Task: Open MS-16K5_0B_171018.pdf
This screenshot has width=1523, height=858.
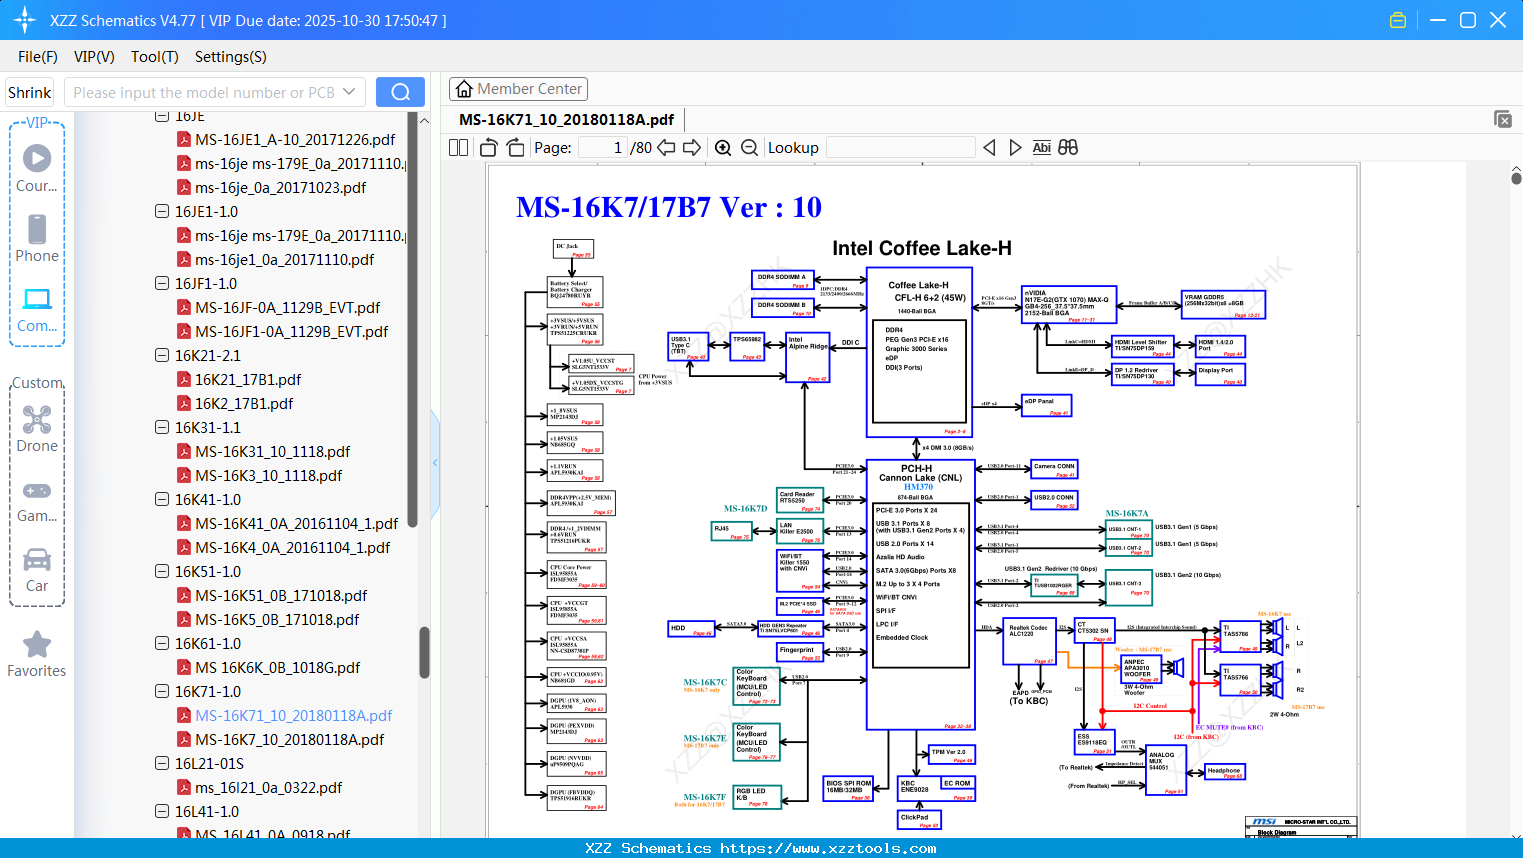Action: pos(277,620)
